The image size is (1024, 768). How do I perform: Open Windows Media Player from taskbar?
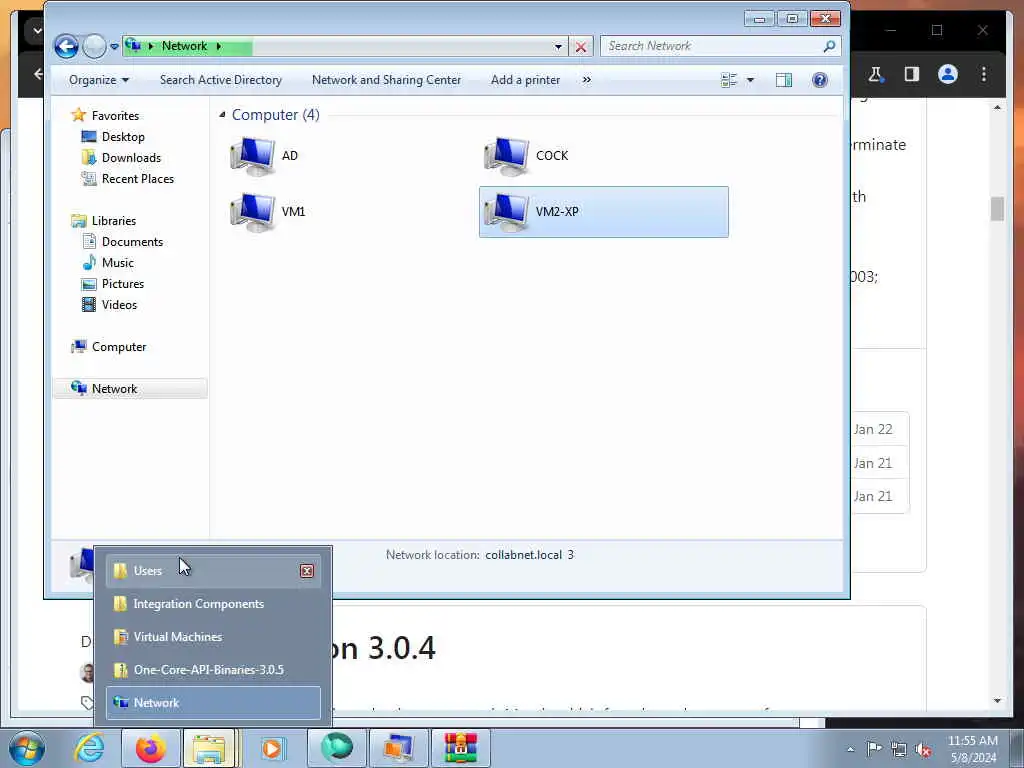[272, 748]
